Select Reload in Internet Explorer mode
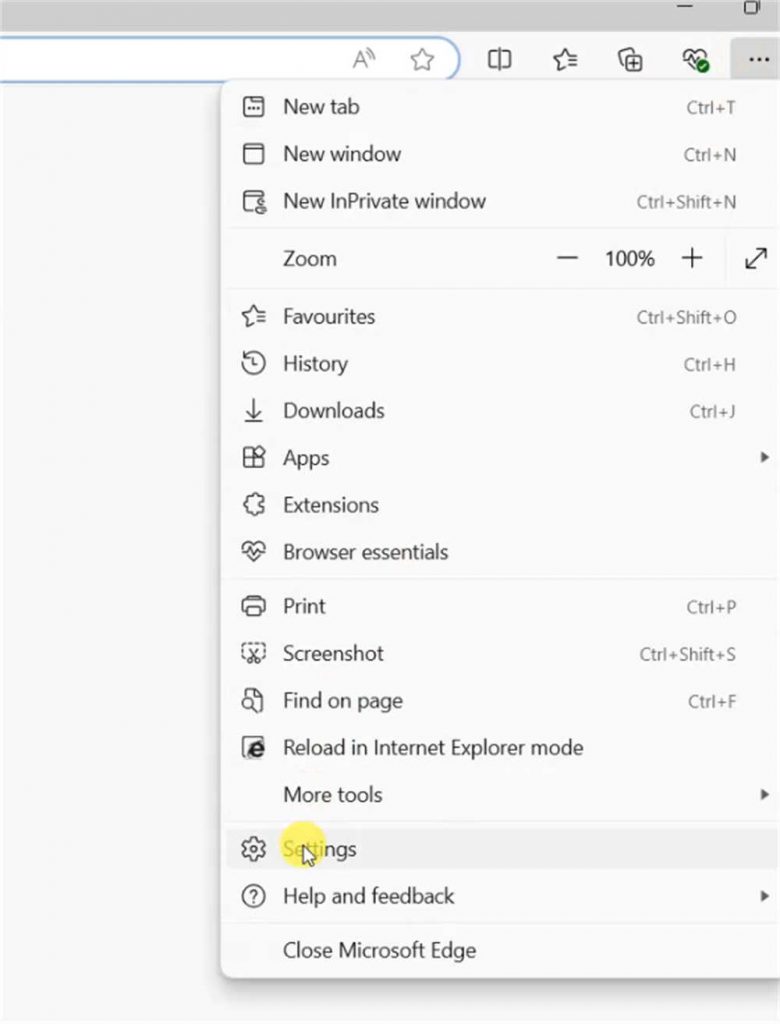This screenshot has height=1024, width=780. [432, 748]
